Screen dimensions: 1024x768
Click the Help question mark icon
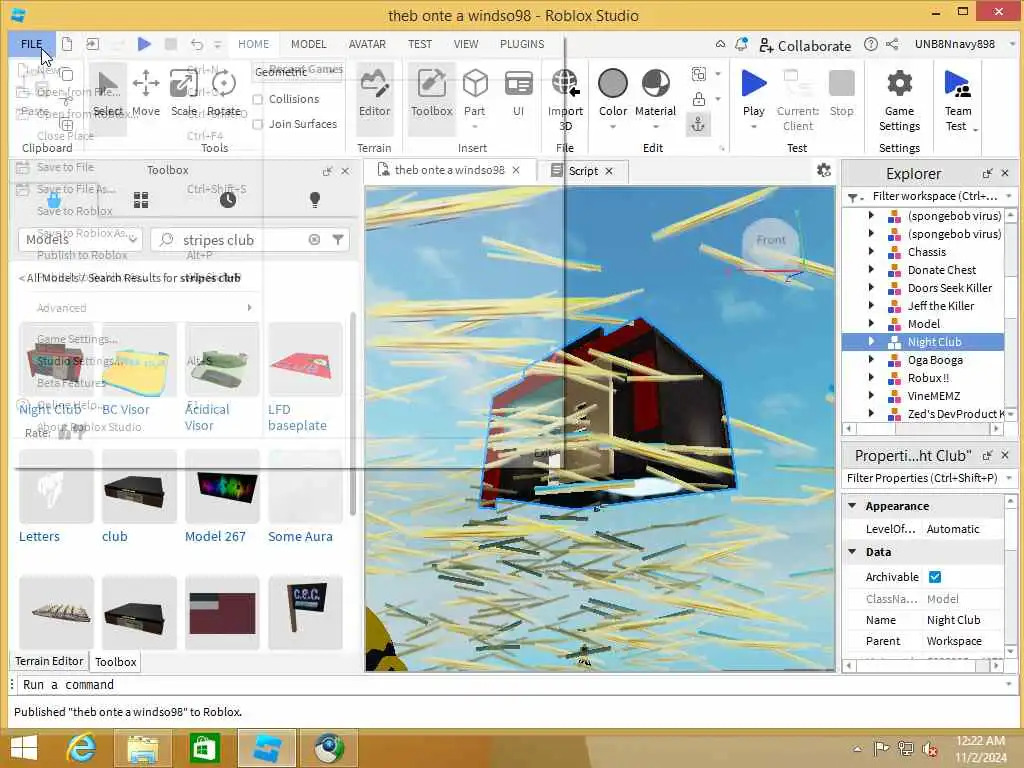871,44
